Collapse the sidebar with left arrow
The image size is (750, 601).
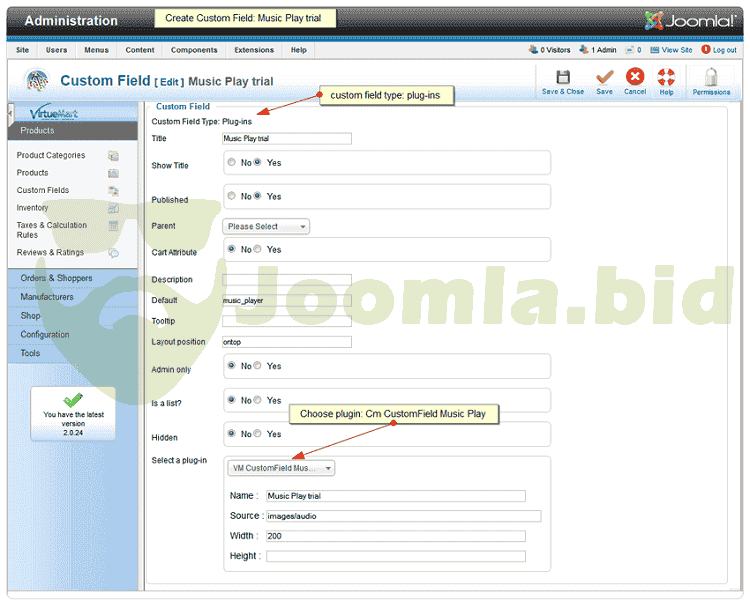pos(11,114)
